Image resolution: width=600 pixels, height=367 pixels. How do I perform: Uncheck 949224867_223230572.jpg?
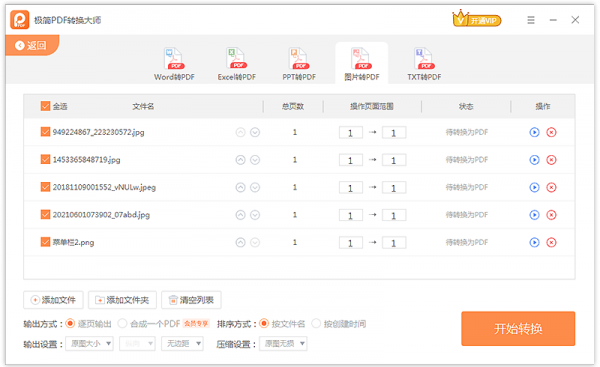[x=45, y=132]
